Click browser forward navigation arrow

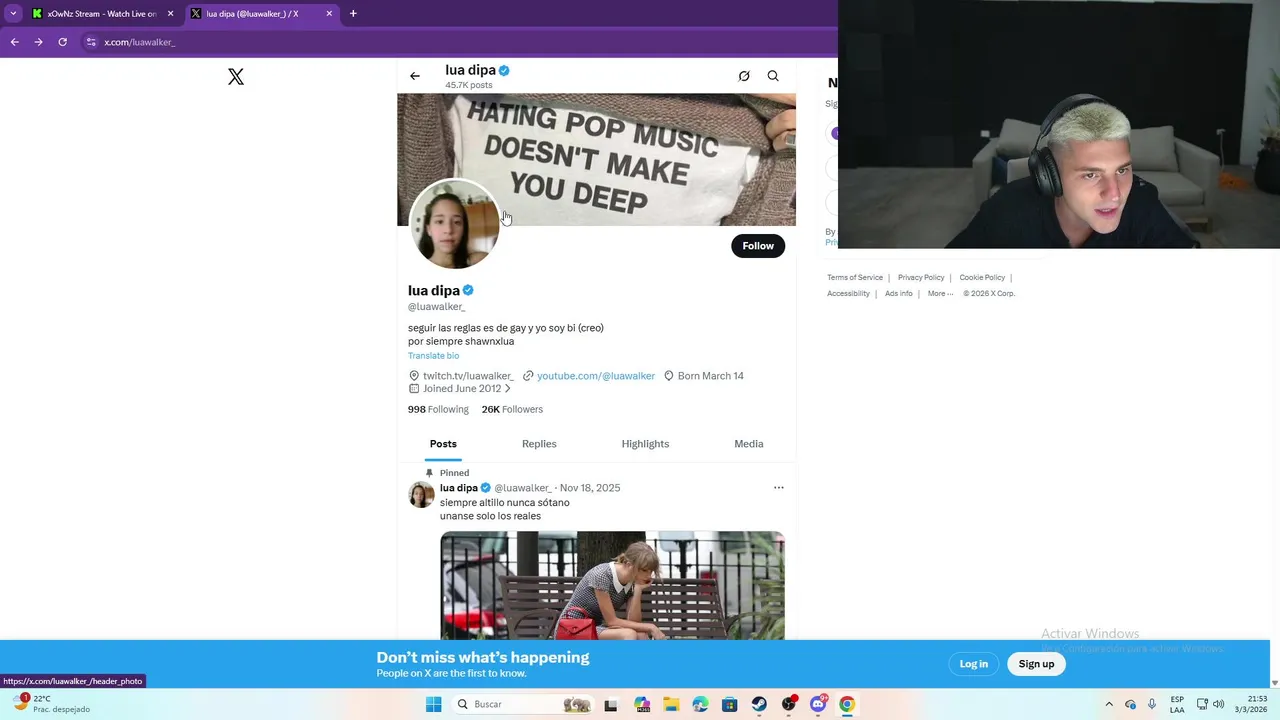38,42
